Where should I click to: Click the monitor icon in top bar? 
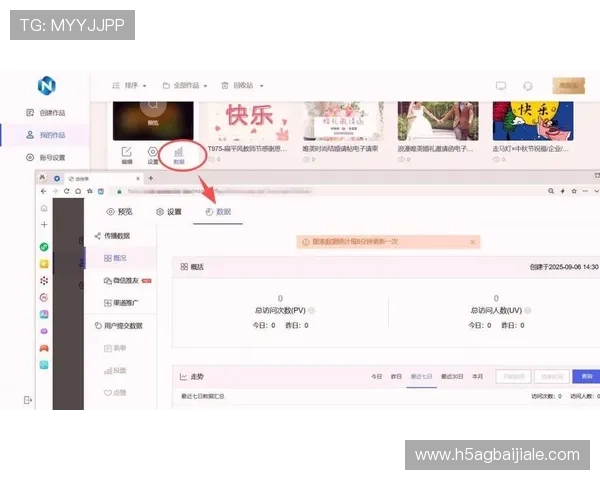pyautogui.click(x=501, y=86)
